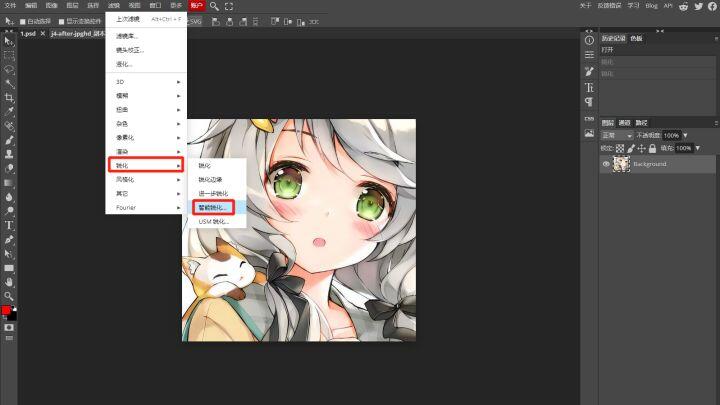
Task: Open the CSS panel icon
Action: pos(589,118)
